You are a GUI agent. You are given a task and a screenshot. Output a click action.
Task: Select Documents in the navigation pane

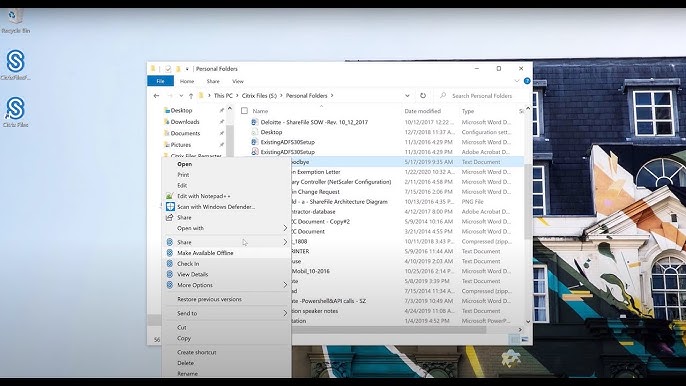pos(185,133)
